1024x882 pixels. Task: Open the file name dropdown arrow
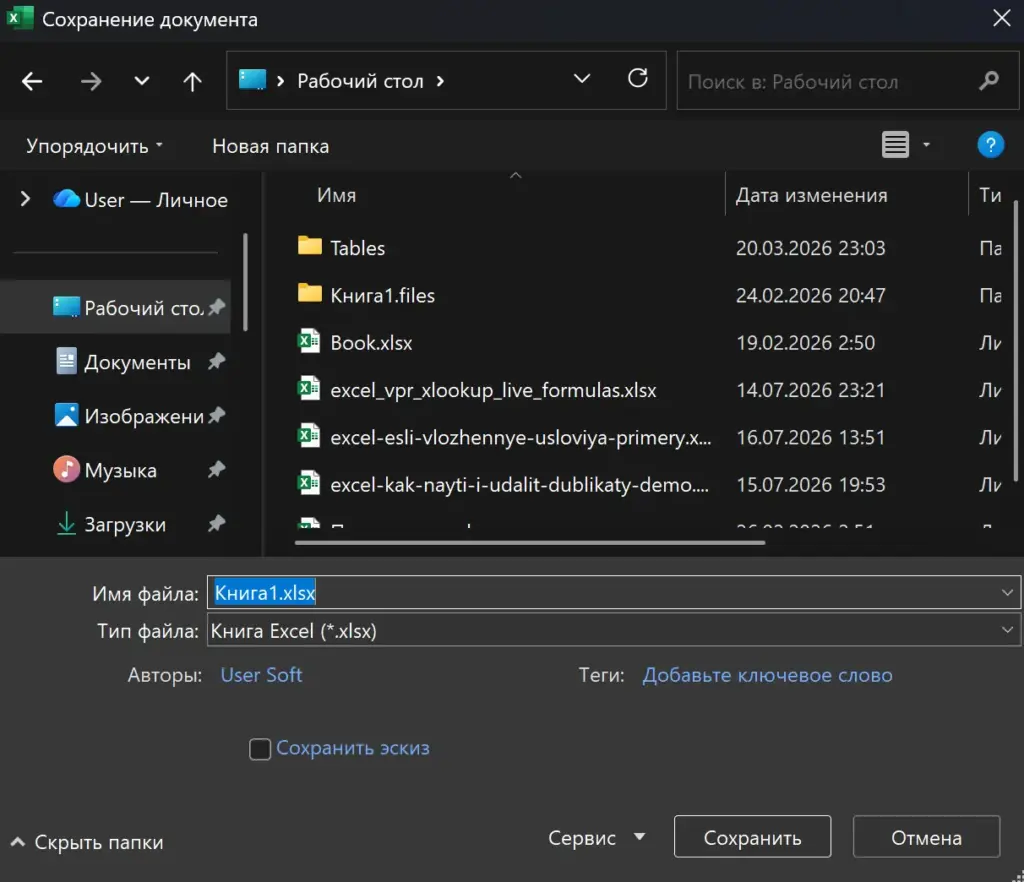pos(1007,593)
